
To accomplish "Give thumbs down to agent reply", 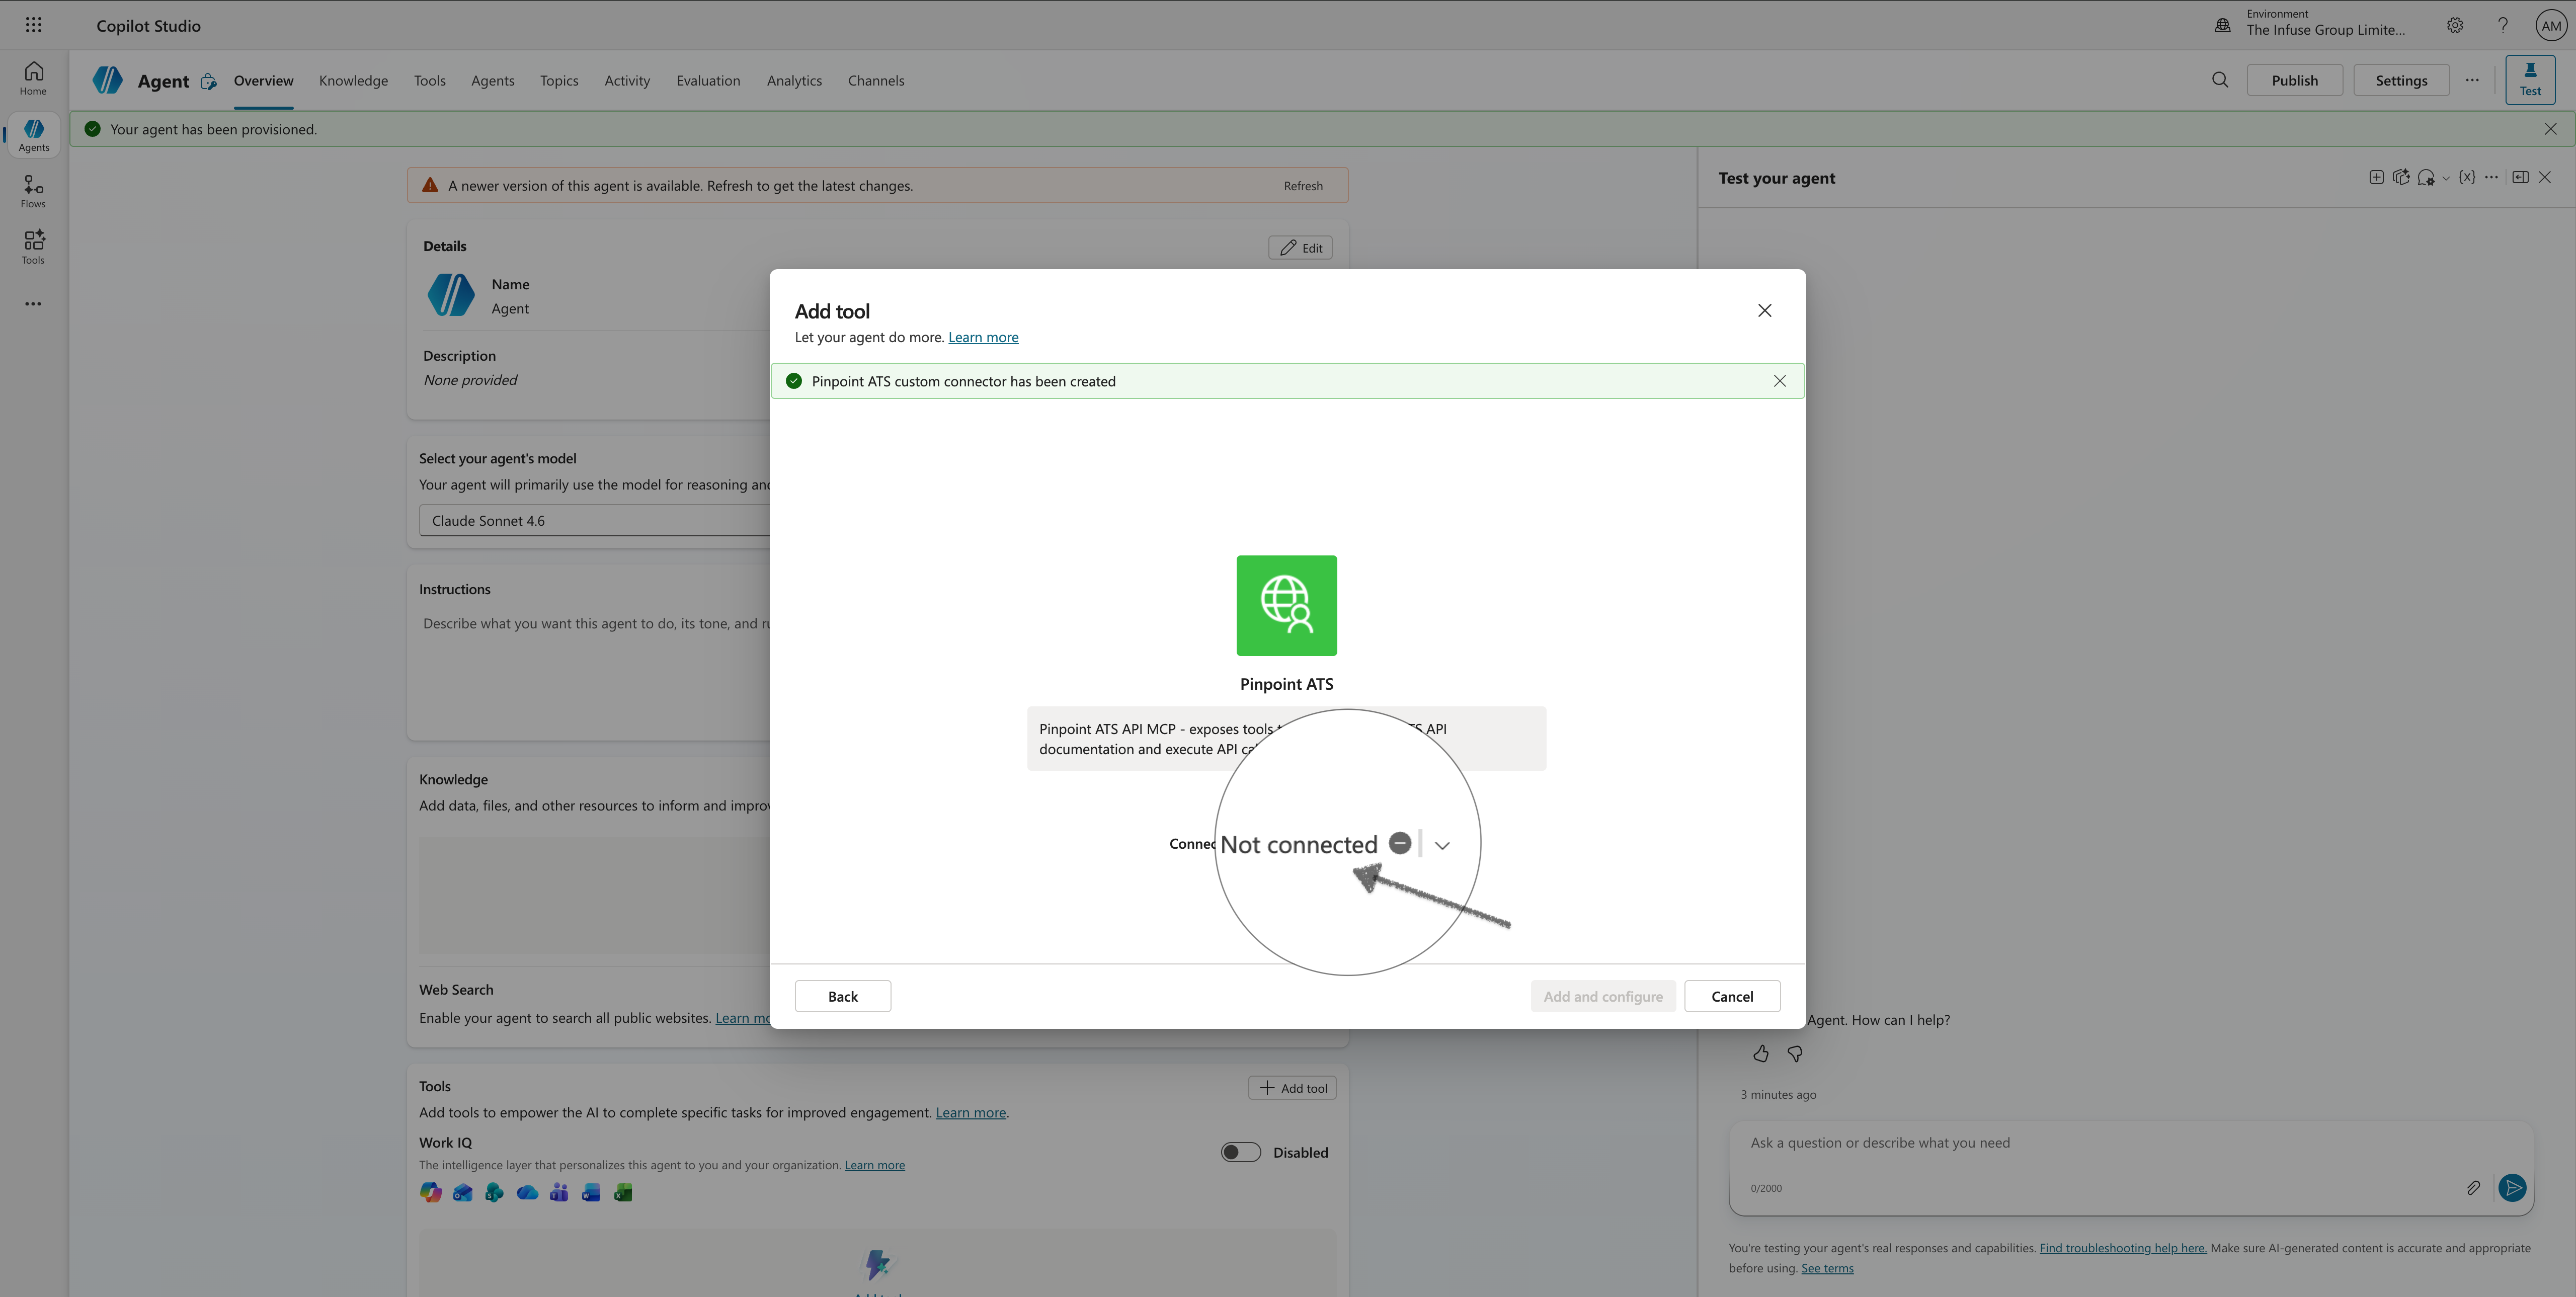I will pyautogui.click(x=1795, y=1053).
